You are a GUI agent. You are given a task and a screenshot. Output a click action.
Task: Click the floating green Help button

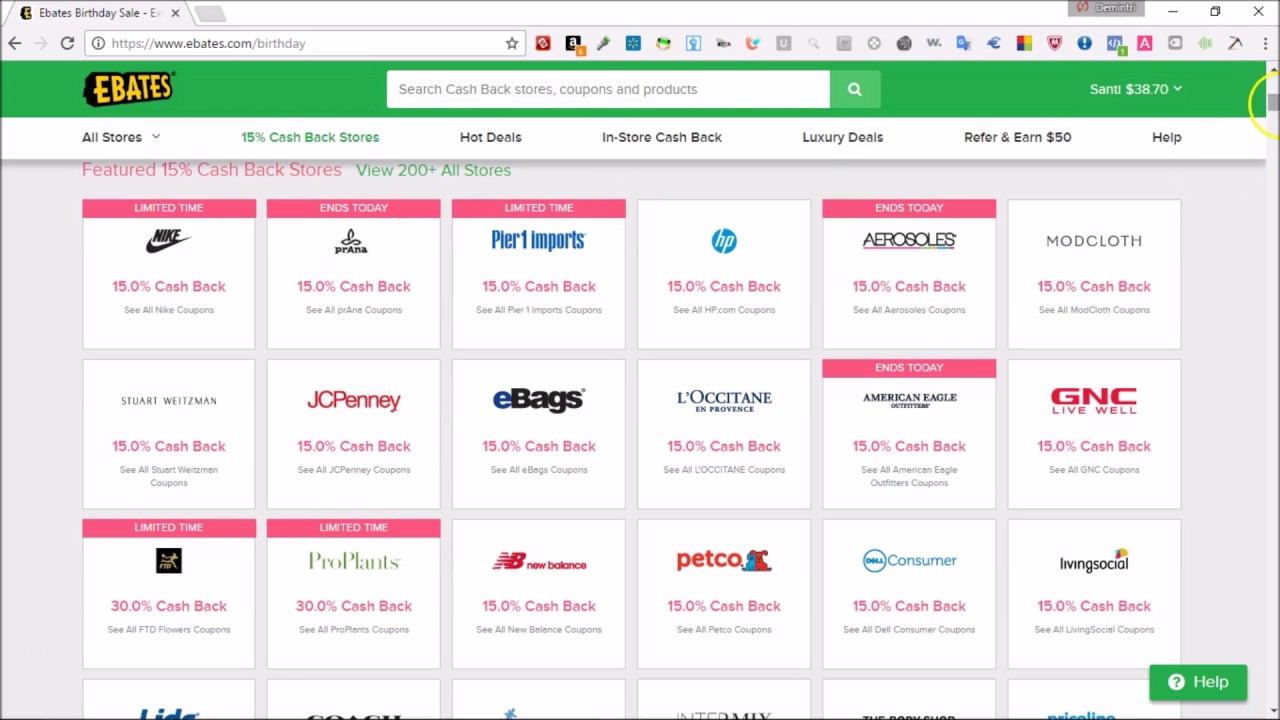coord(1198,682)
